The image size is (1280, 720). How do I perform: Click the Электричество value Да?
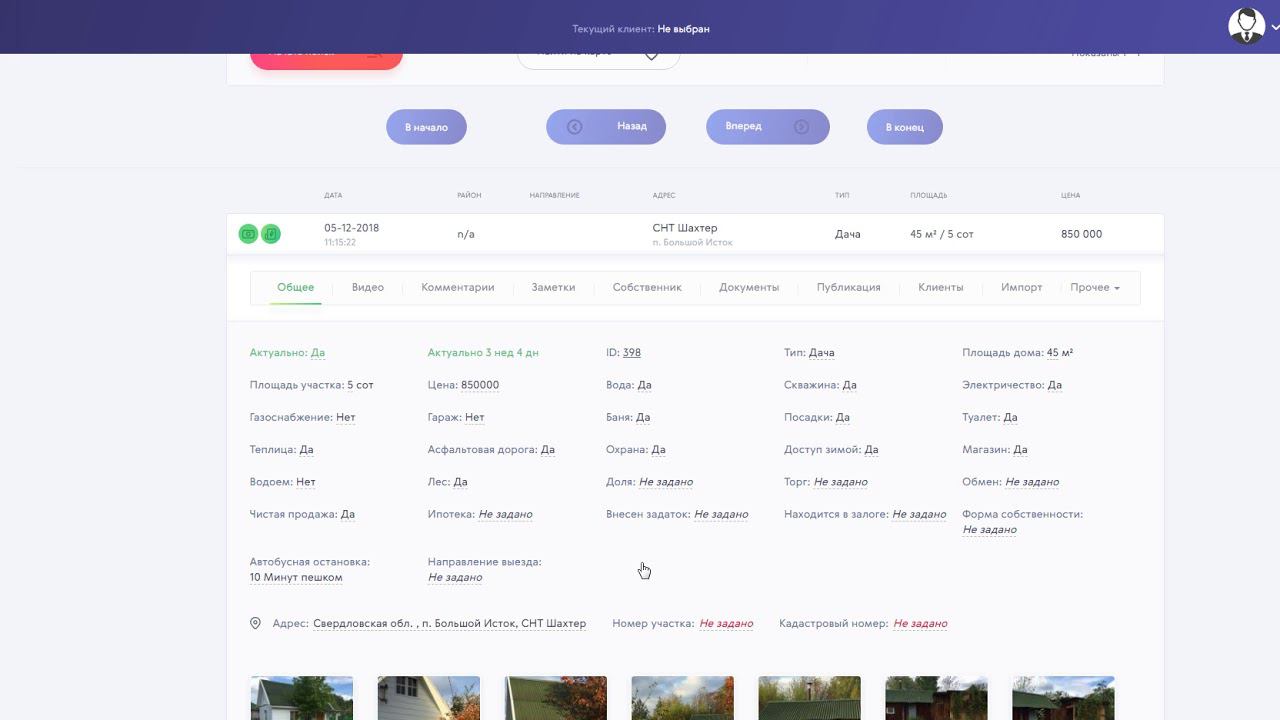(x=1055, y=385)
